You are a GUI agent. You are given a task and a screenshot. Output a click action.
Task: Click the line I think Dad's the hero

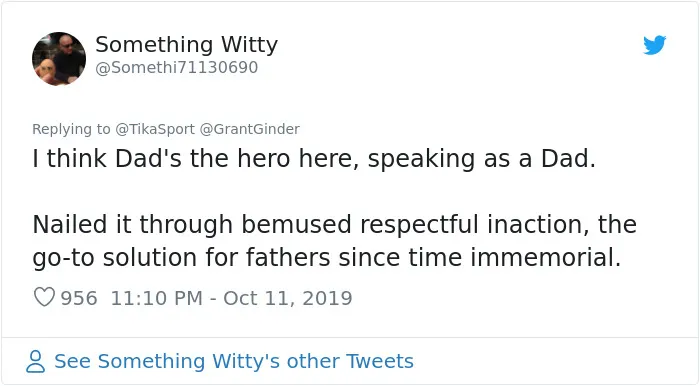click(314, 158)
